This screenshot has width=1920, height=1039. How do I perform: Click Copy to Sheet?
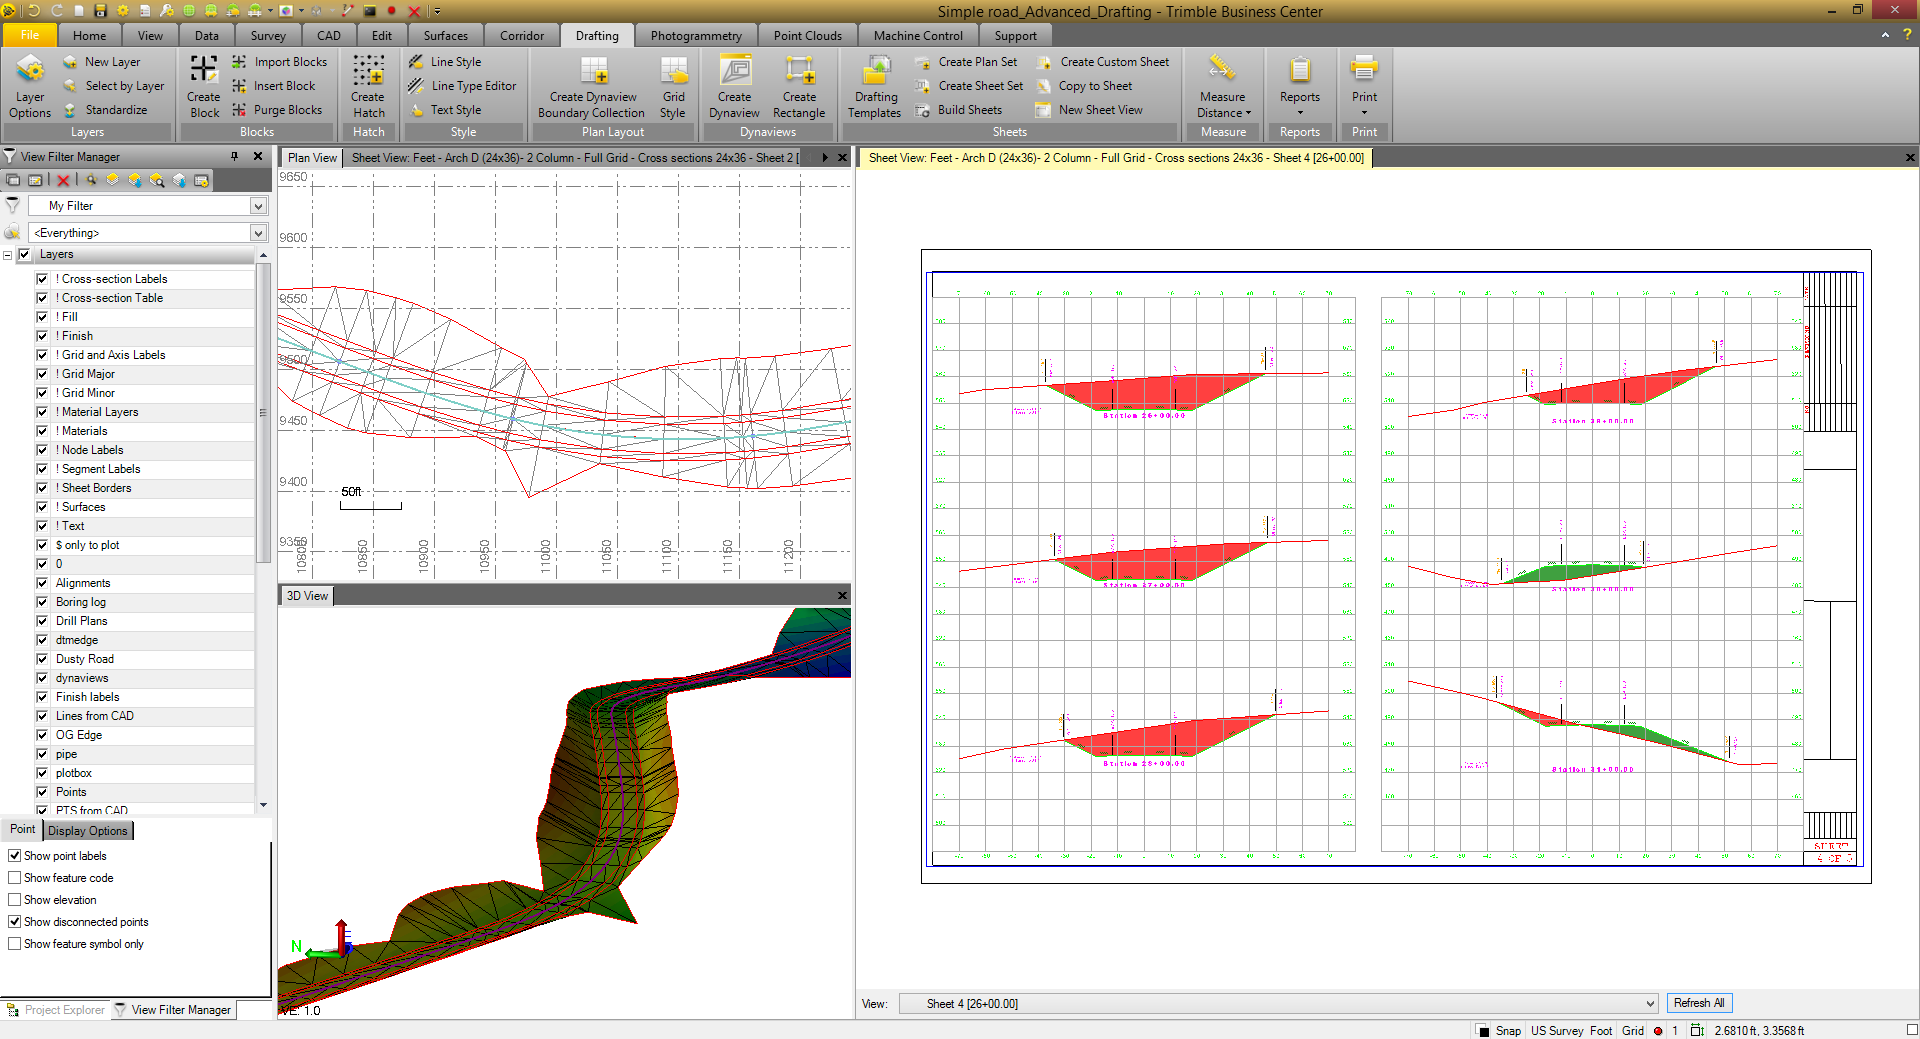click(x=1084, y=86)
